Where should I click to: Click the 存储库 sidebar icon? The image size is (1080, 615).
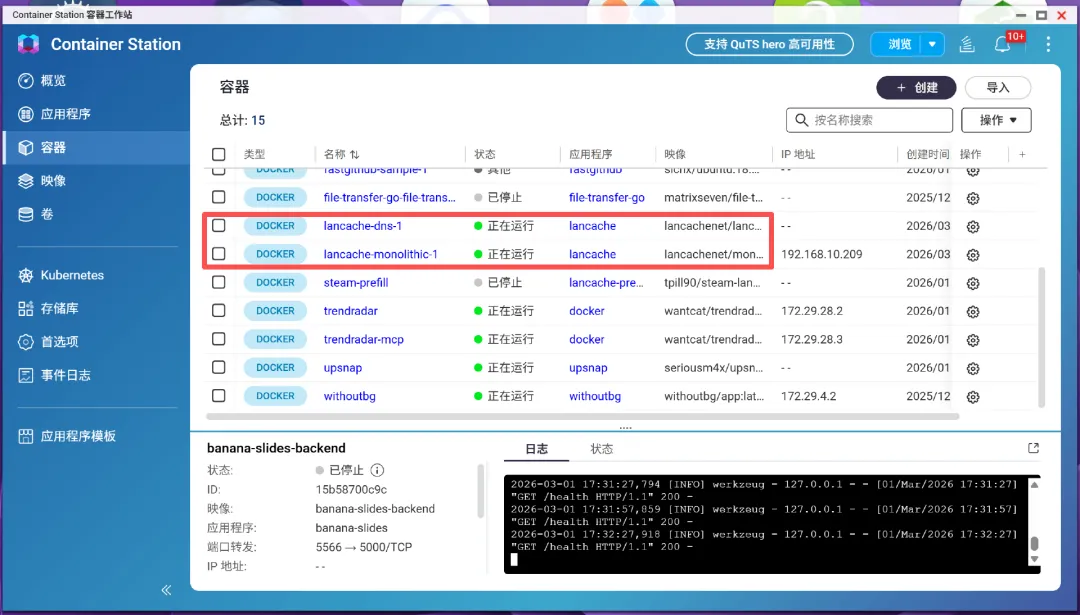pos(25,309)
